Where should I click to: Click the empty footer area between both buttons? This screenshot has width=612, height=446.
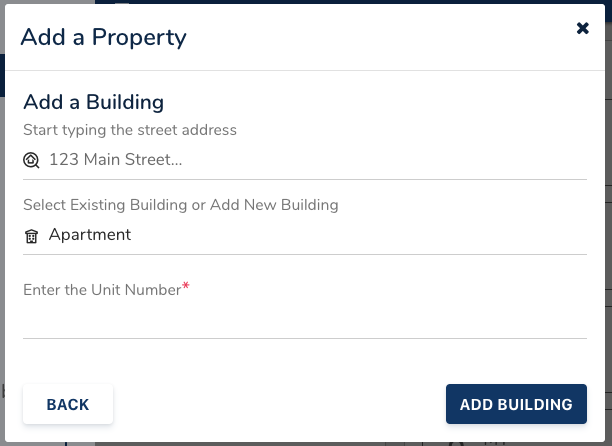[280, 404]
